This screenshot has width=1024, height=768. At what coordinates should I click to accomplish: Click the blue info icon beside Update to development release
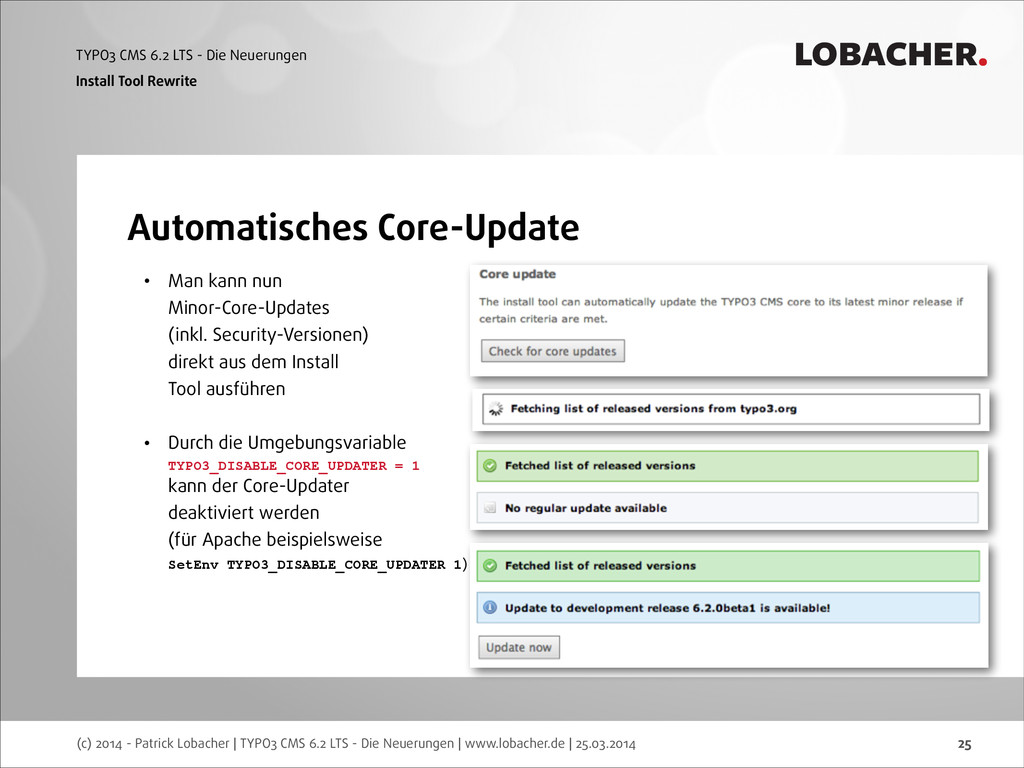point(490,608)
